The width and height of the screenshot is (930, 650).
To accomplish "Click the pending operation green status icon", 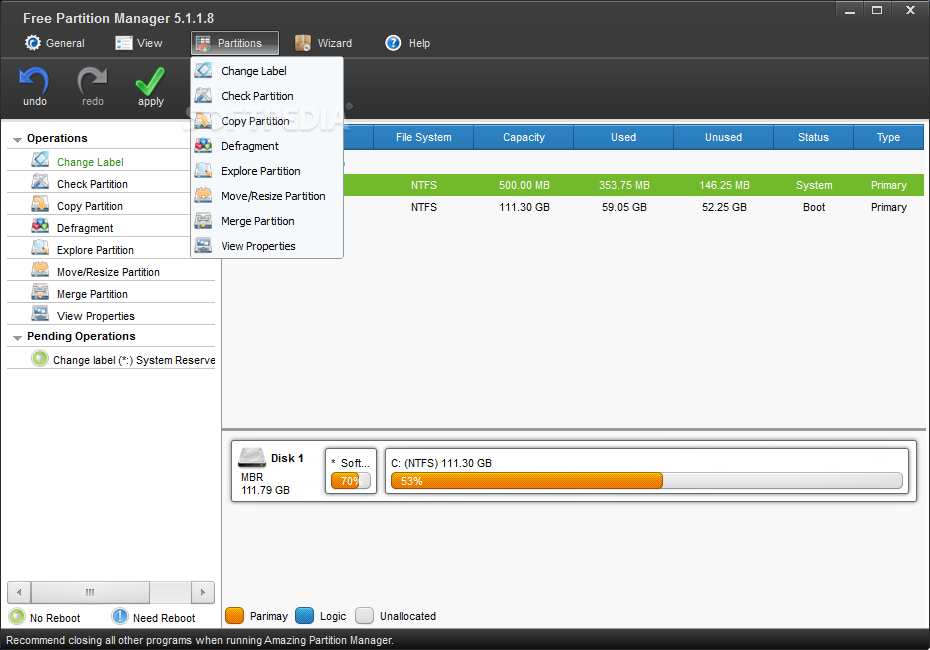I will tap(40, 359).
